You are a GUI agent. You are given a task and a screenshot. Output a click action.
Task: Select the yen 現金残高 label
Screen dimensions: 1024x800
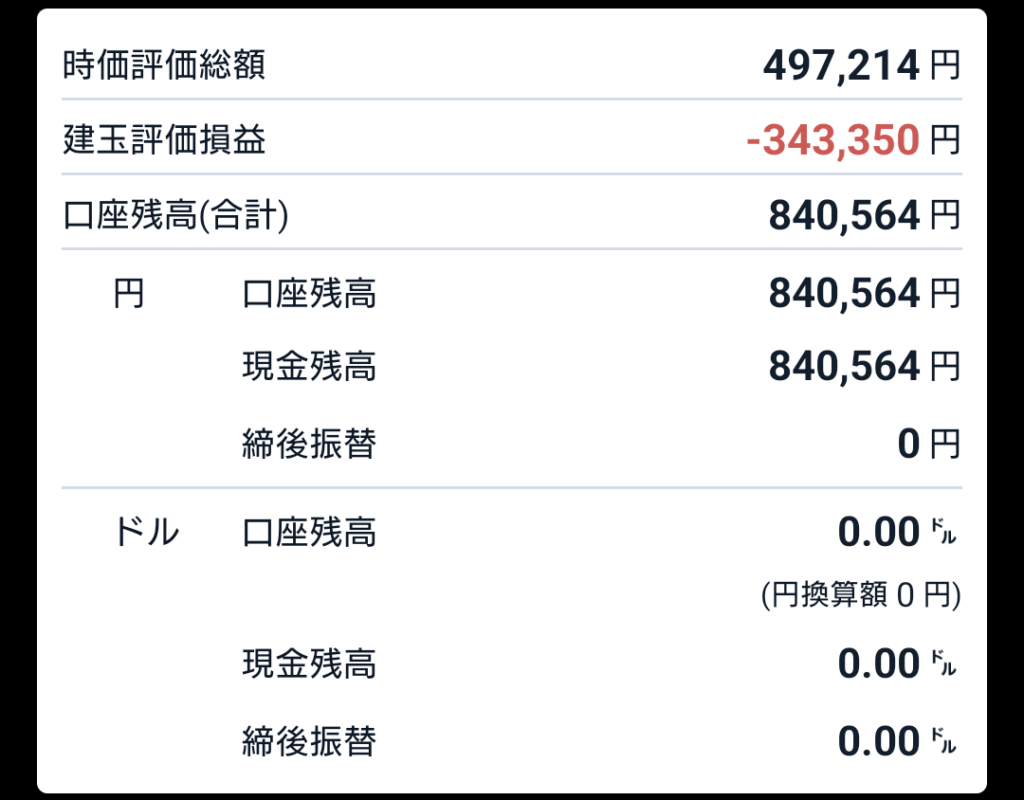309,366
